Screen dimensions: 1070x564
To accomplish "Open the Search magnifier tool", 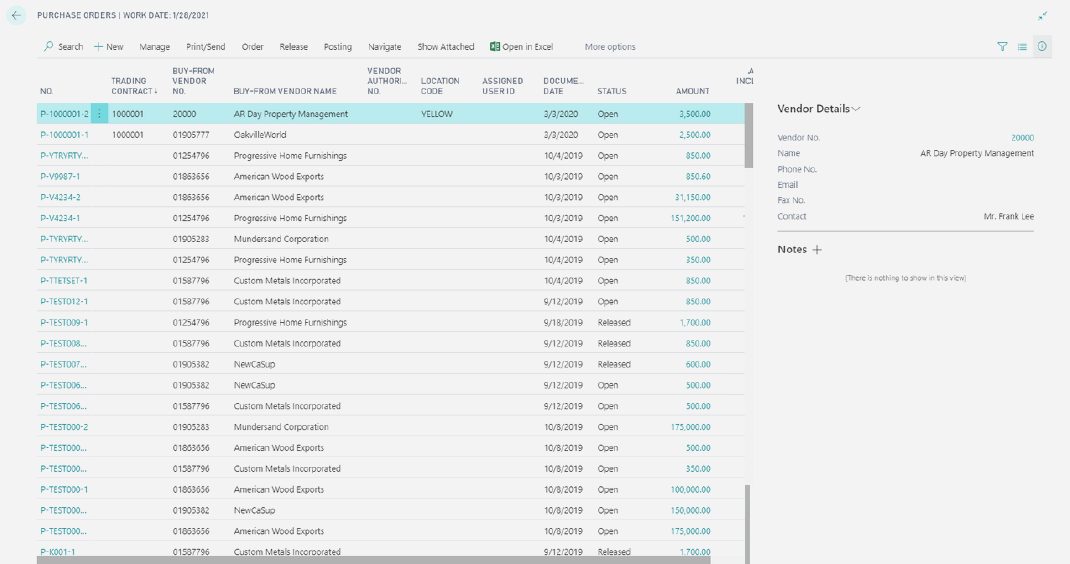I will point(48,47).
